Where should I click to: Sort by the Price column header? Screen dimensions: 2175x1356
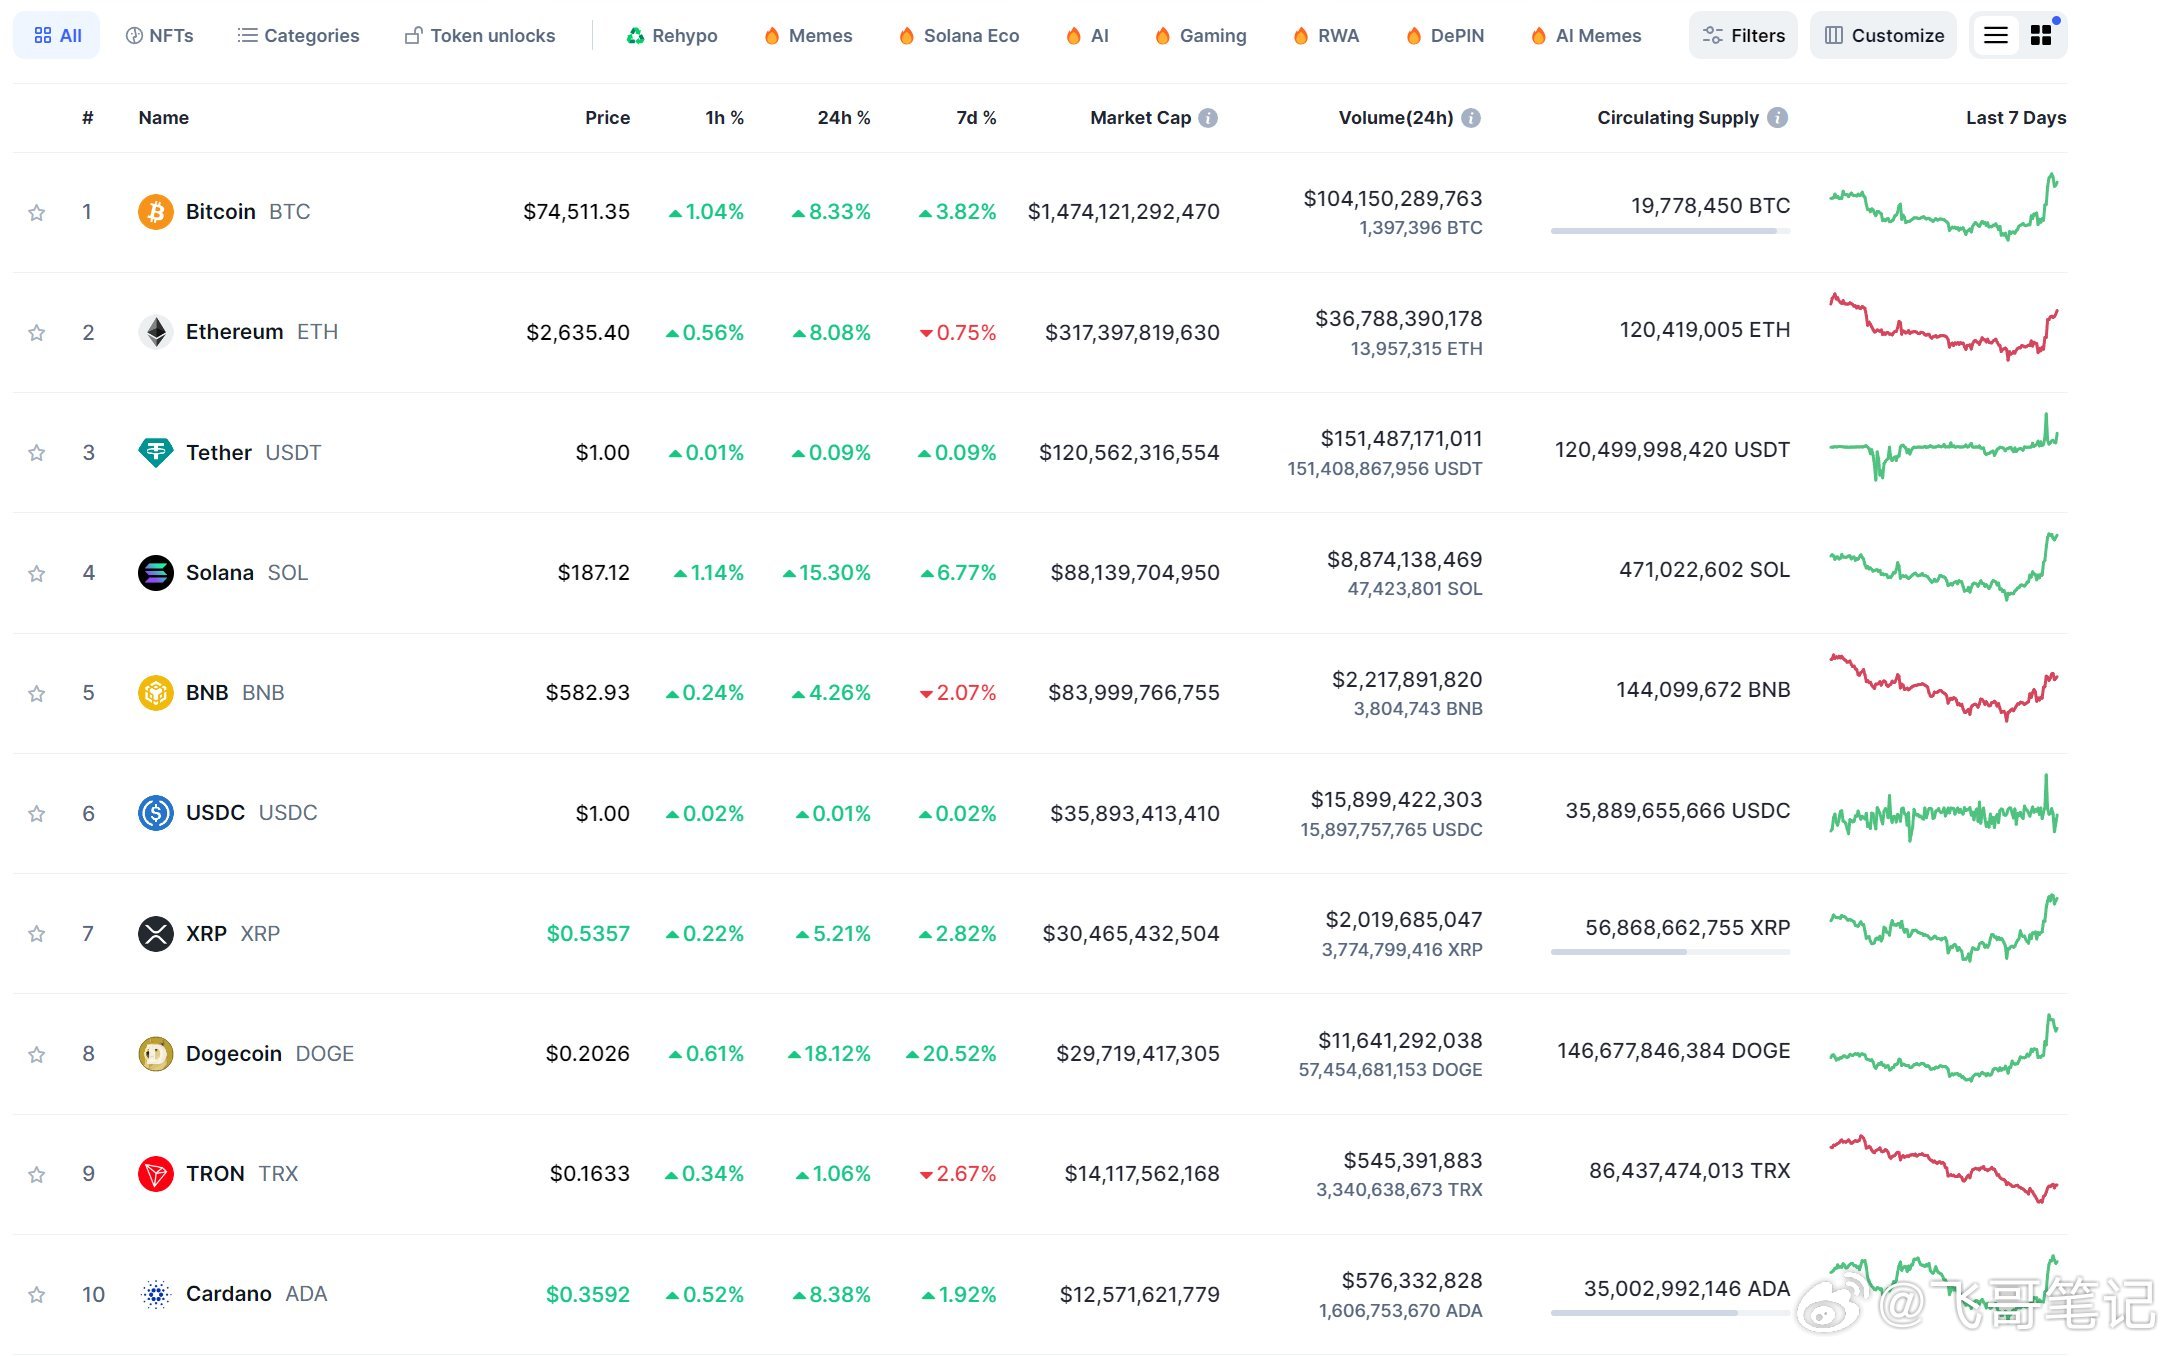pyautogui.click(x=607, y=118)
